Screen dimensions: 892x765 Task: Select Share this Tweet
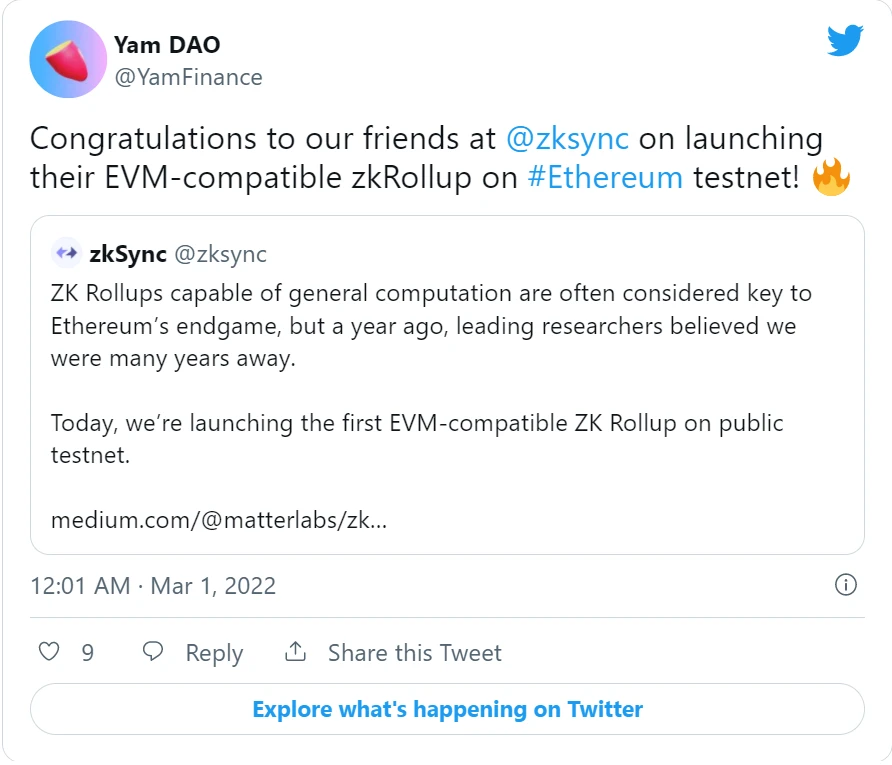415,652
